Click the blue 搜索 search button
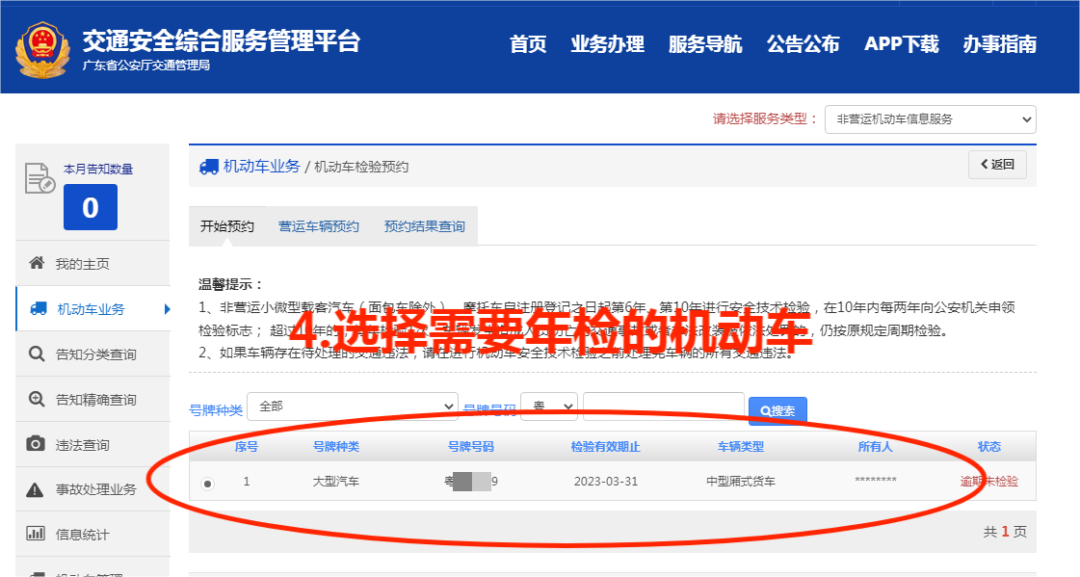 [x=778, y=410]
